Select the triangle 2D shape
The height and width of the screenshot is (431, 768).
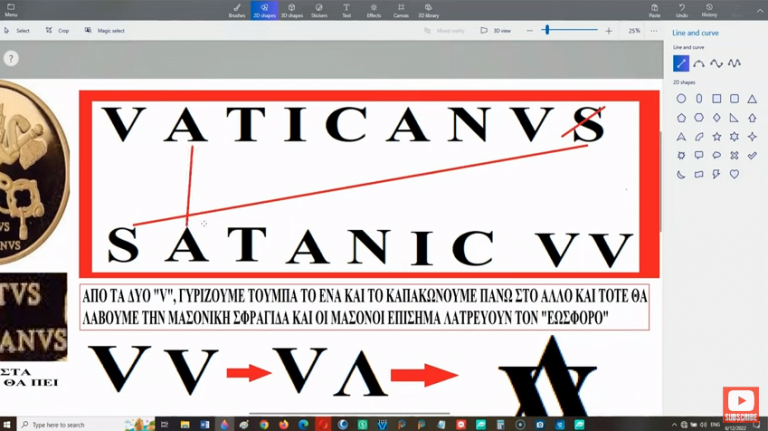click(752, 99)
